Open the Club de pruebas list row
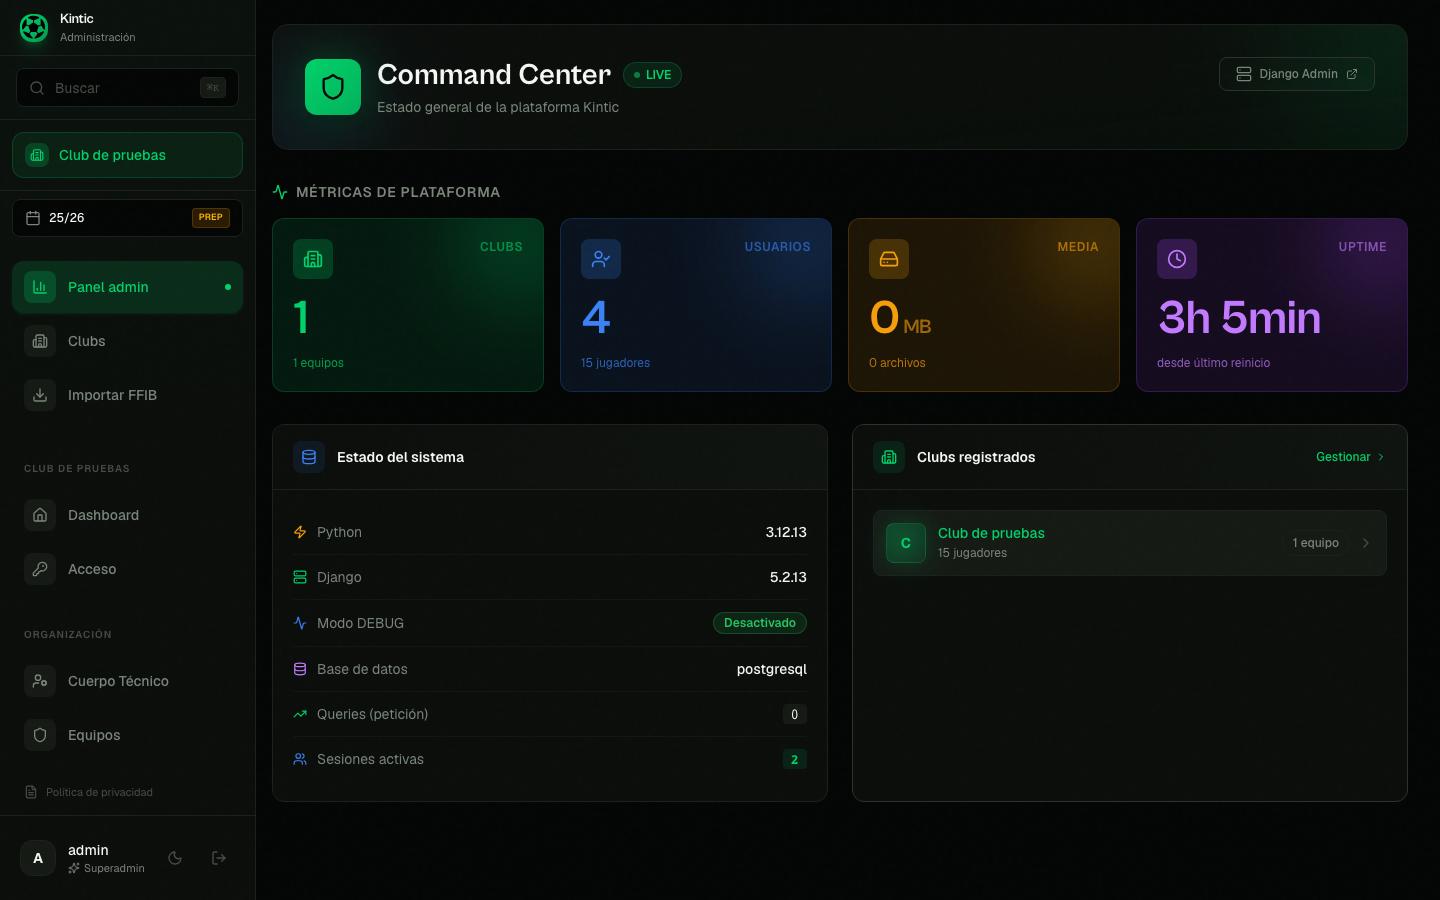The width and height of the screenshot is (1440, 900). [x=1130, y=543]
